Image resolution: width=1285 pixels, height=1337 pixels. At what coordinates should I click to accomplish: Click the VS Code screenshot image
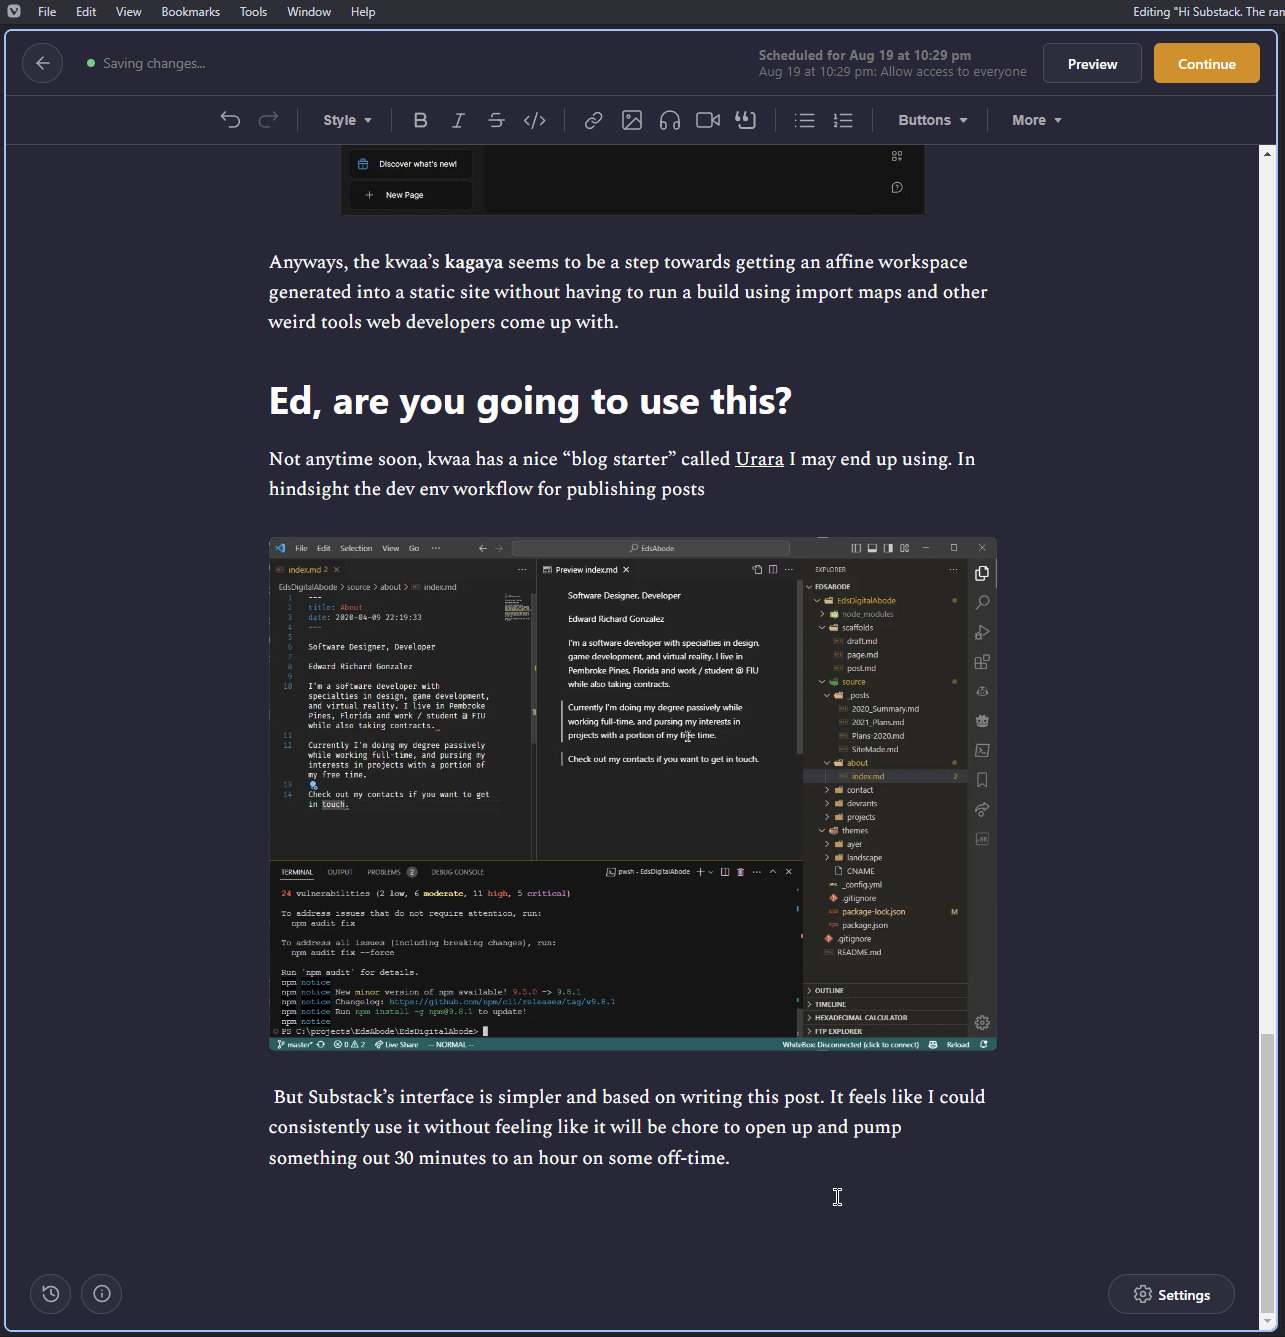(x=633, y=794)
